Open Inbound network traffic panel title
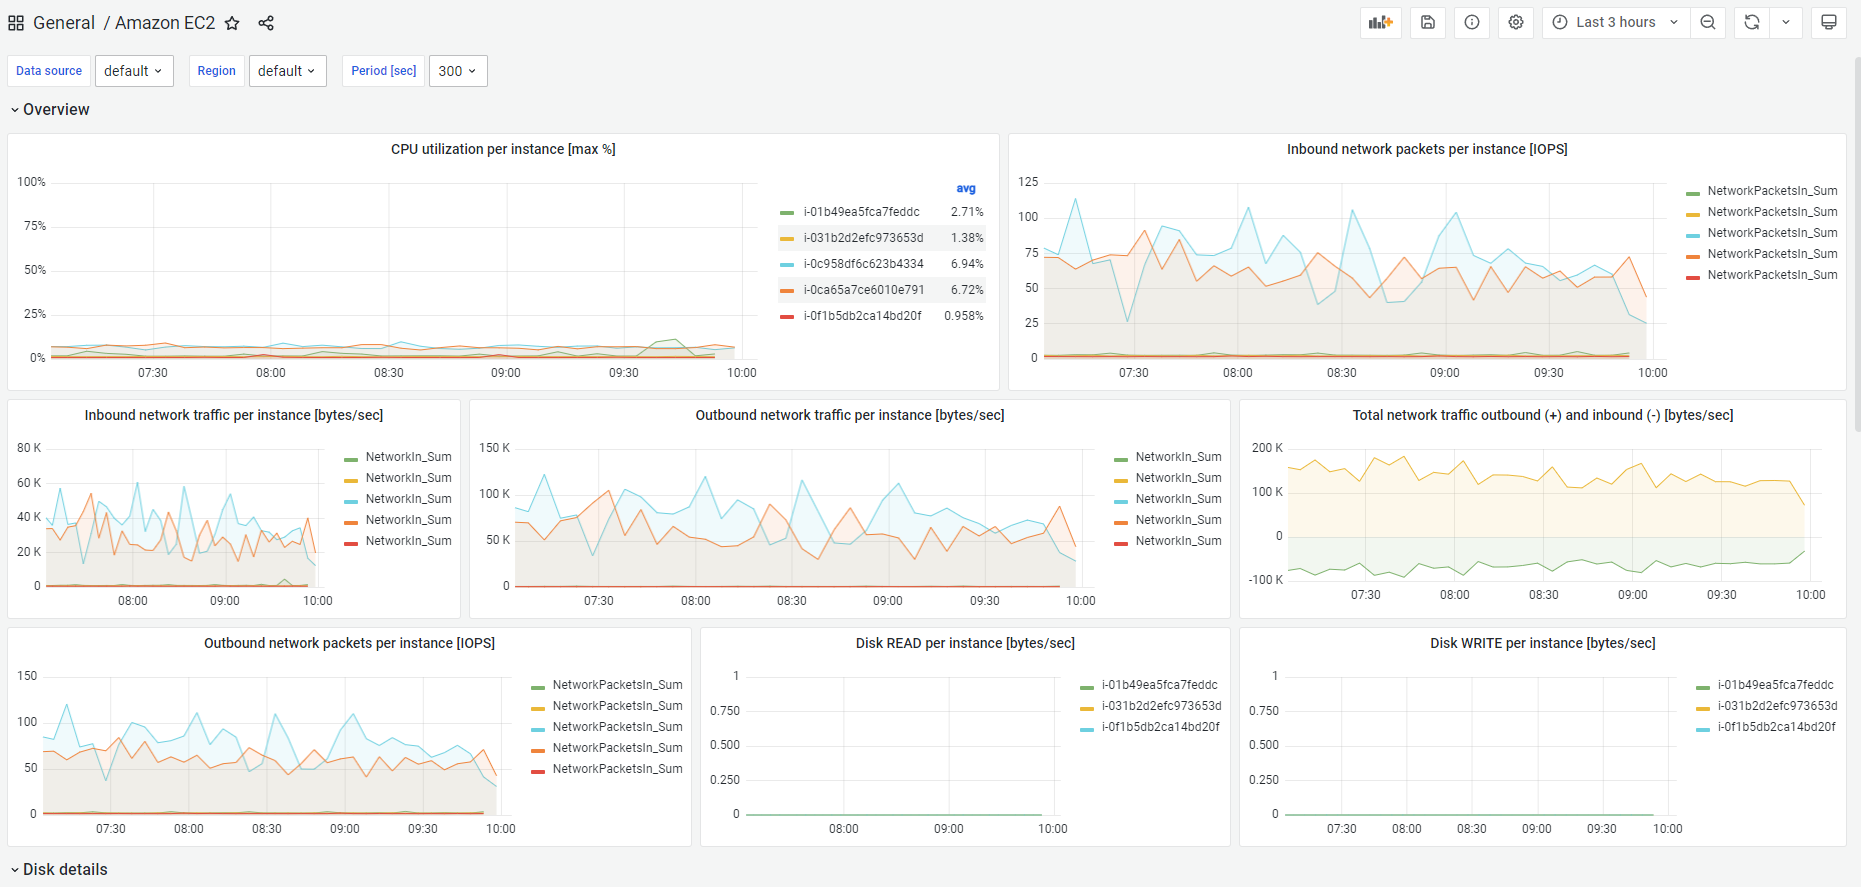Viewport: 1861px width, 887px height. pyautogui.click(x=234, y=415)
